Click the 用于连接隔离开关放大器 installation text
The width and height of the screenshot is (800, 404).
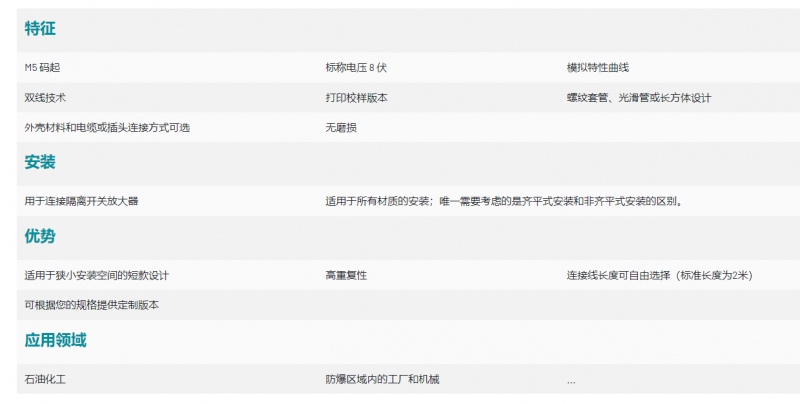coord(81,201)
